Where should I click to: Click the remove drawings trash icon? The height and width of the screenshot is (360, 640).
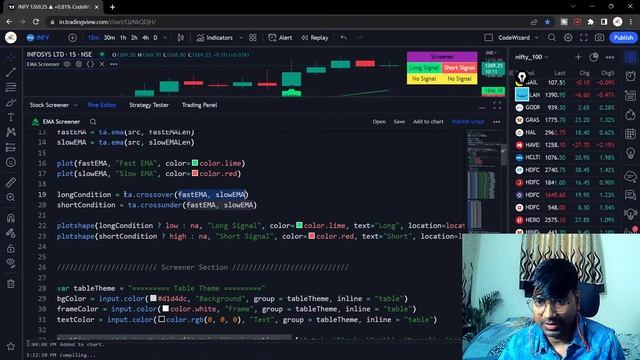click(x=11, y=283)
